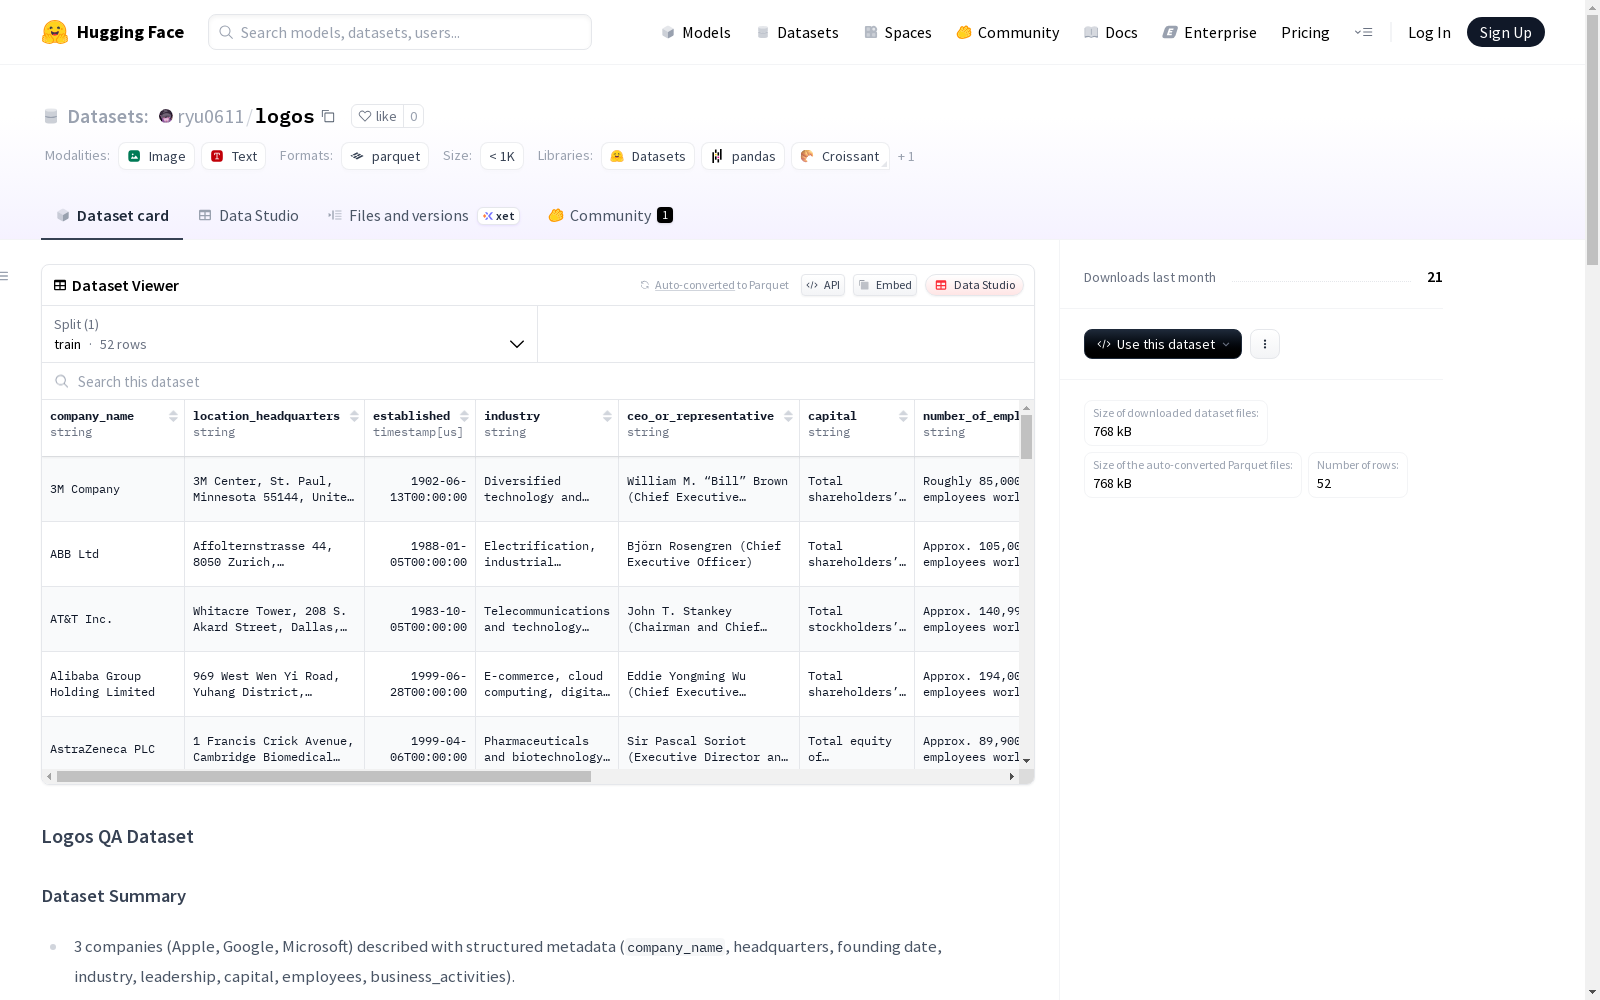Focus the Search this dataset field

pos(538,381)
